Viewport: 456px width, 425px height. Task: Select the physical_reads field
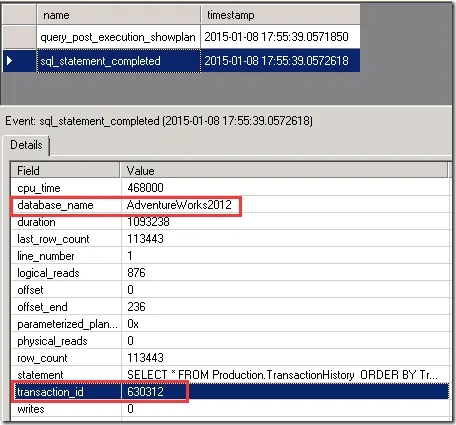(52, 341)
